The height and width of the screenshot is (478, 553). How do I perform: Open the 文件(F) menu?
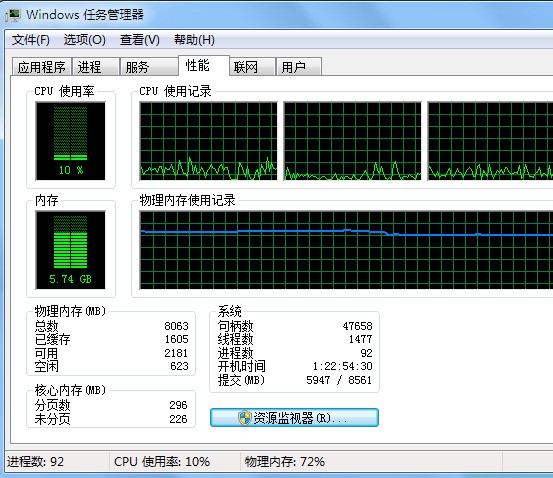click(x=31, y=40)
